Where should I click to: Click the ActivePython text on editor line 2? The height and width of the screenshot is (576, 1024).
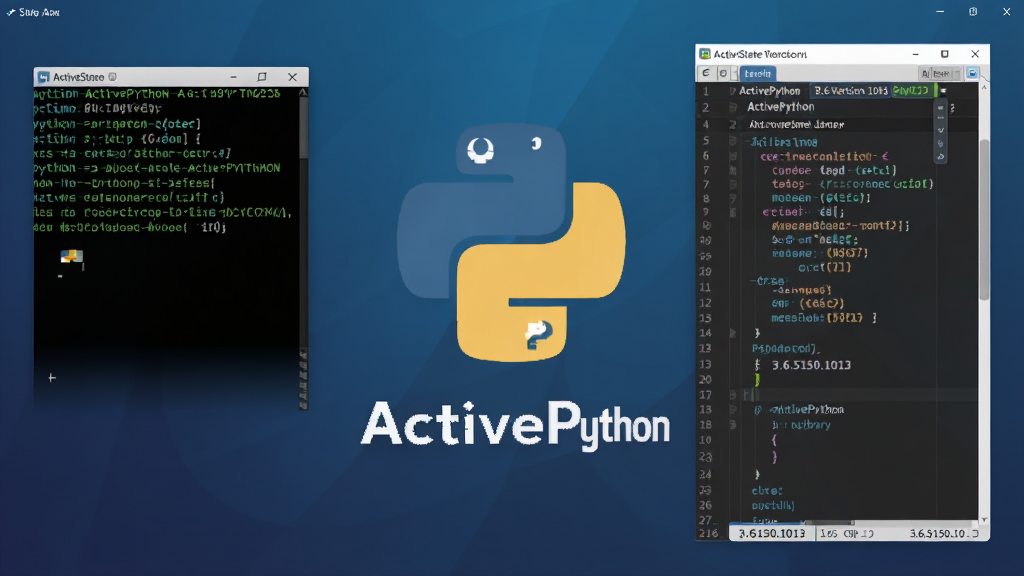(x=780, y=106)
